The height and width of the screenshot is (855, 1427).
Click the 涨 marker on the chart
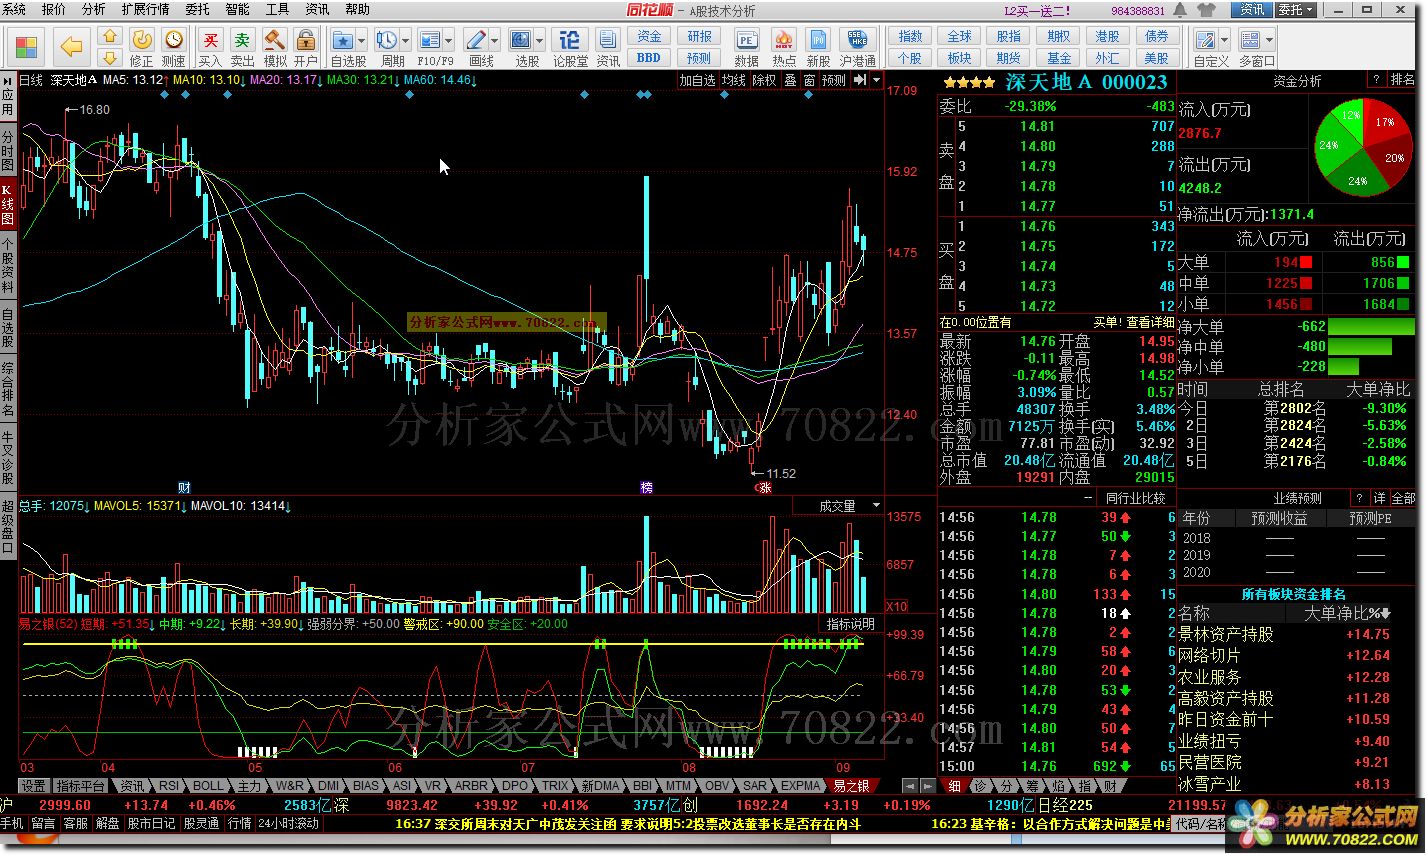tap(765, 488)
